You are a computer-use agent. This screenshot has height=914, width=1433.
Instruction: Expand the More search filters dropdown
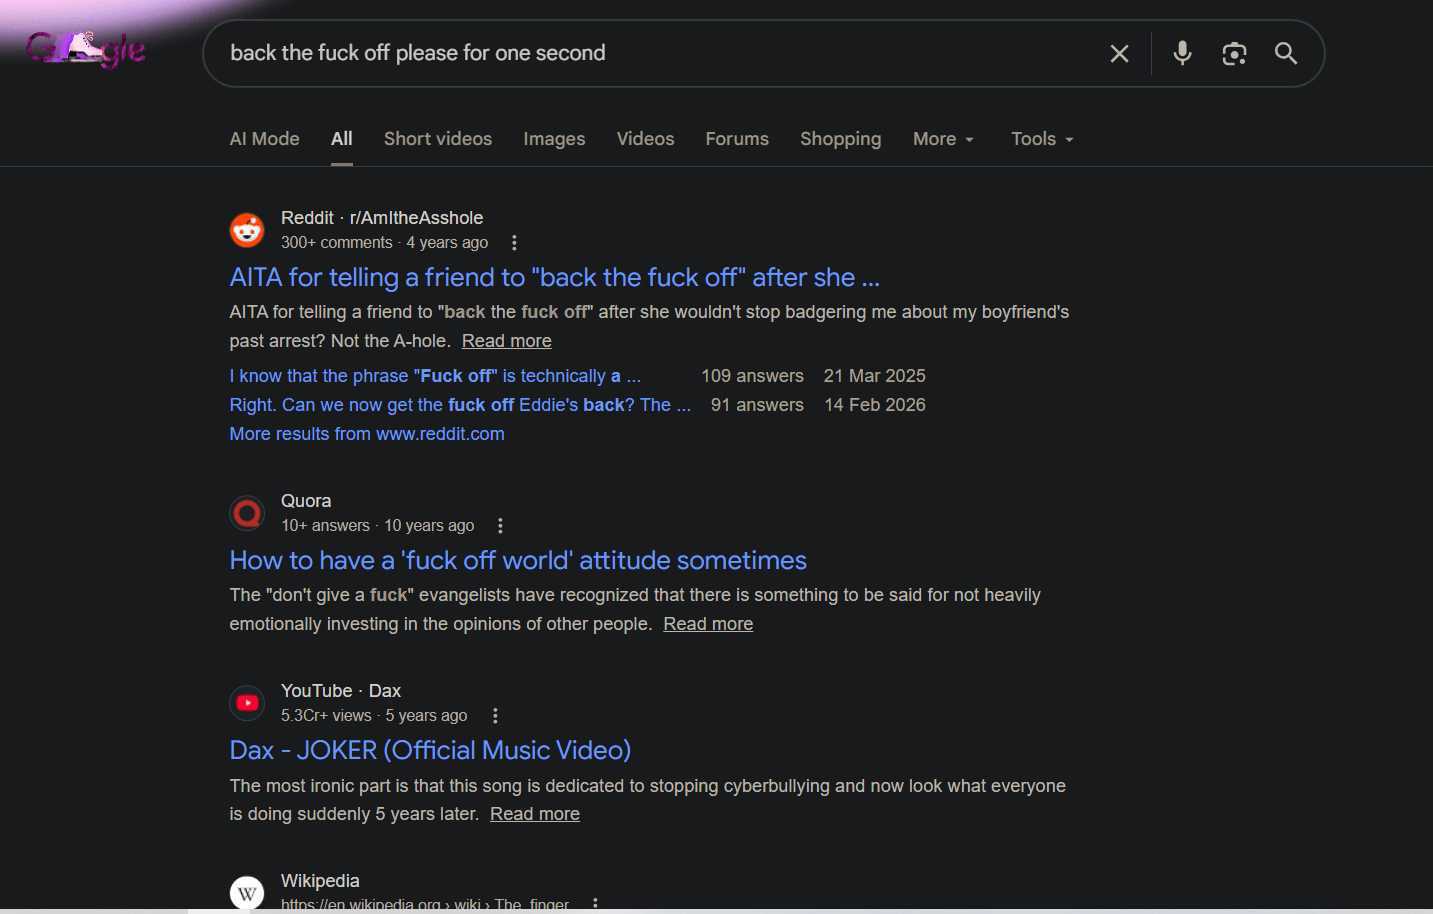[942, 139]
